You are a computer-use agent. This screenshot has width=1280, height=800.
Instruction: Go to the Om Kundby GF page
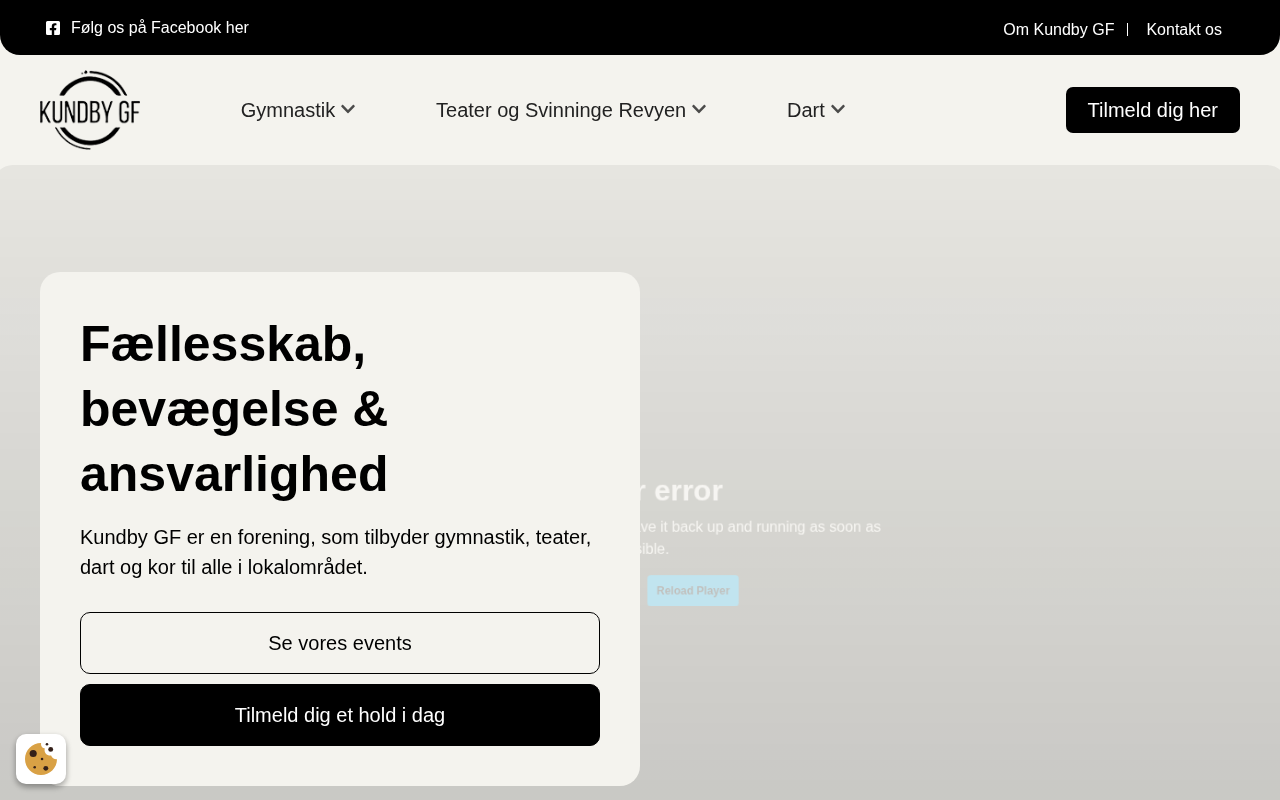tap(1058, 30)
